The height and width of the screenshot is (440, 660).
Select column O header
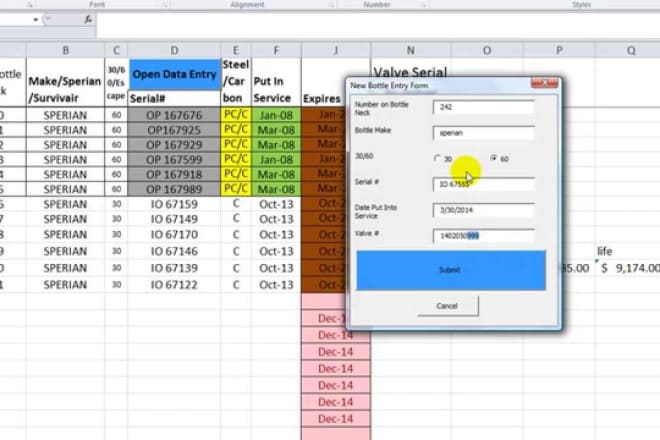(487, 51)
